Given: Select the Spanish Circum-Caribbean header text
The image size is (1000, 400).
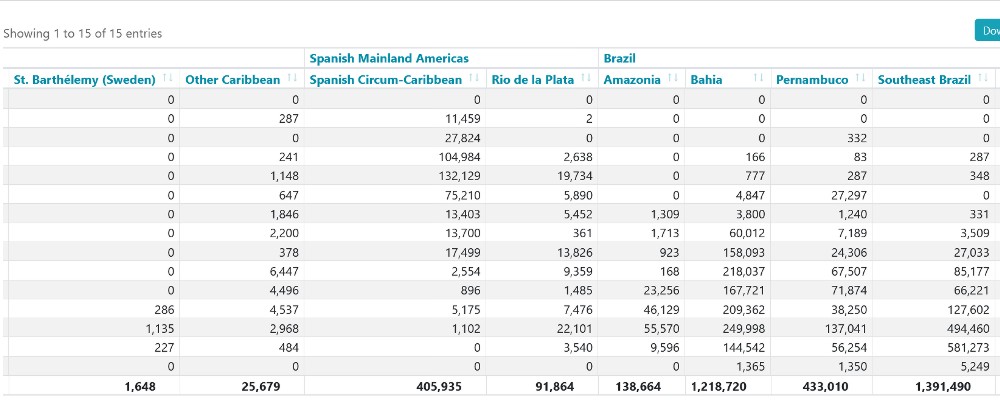Looking at the screenshot, I should pyautogui.click(x=386, y=79).
